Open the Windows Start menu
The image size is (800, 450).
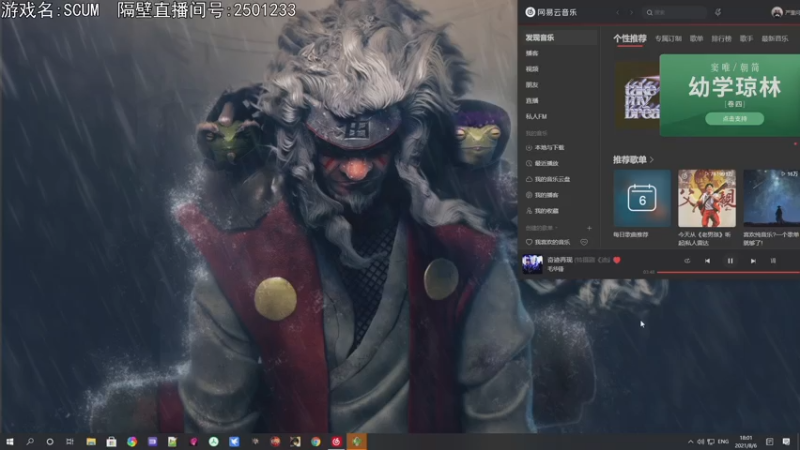(x=10, y=441)
